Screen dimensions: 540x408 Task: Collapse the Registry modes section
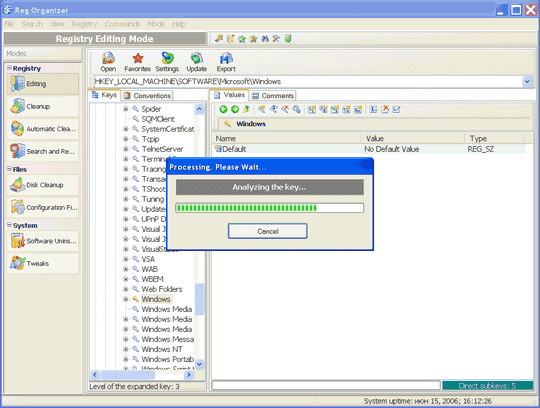pos(9,68)
